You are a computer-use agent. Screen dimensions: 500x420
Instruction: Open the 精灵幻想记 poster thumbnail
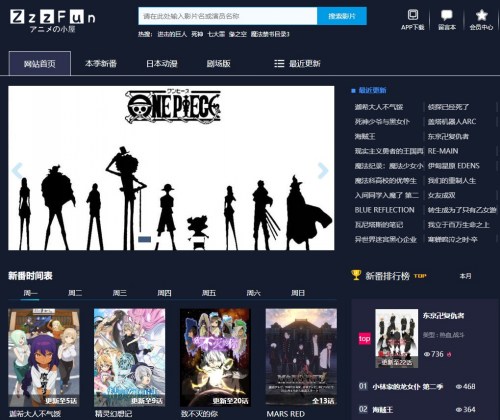click(x=129, y=357)
